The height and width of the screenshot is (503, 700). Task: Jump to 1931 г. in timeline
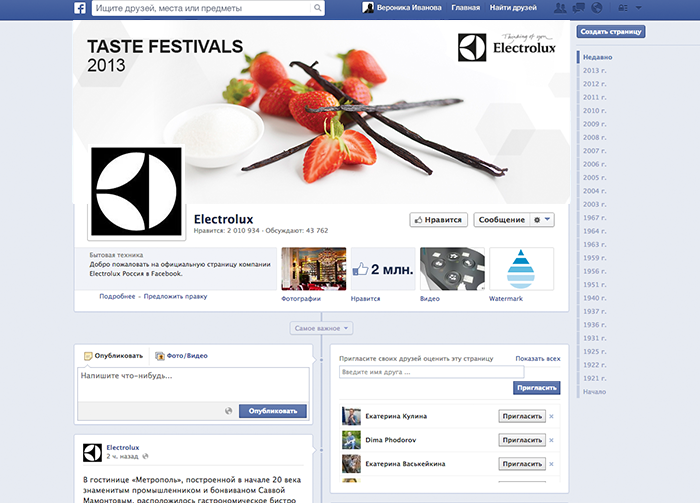(595, 338)
